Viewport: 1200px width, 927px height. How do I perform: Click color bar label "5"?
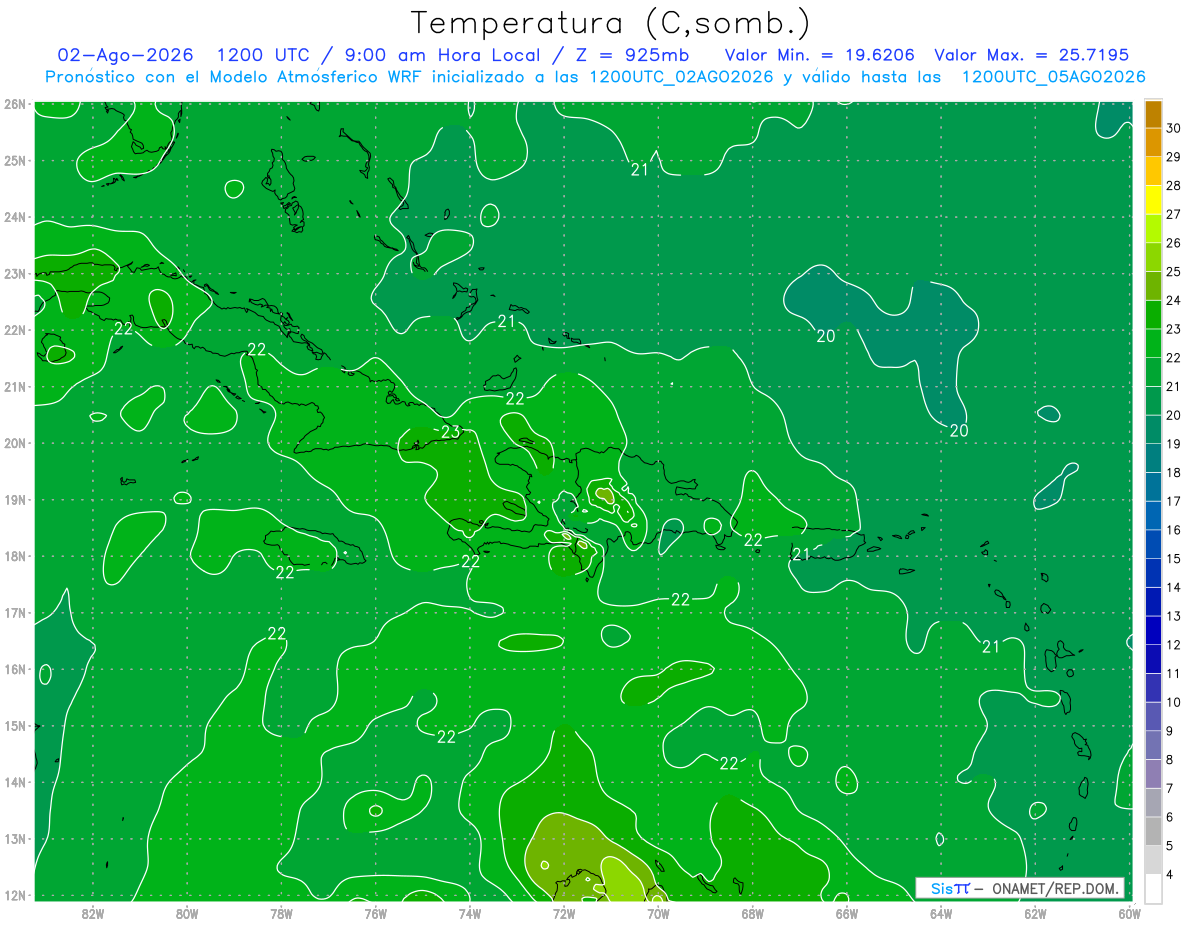pos(1170,845)
